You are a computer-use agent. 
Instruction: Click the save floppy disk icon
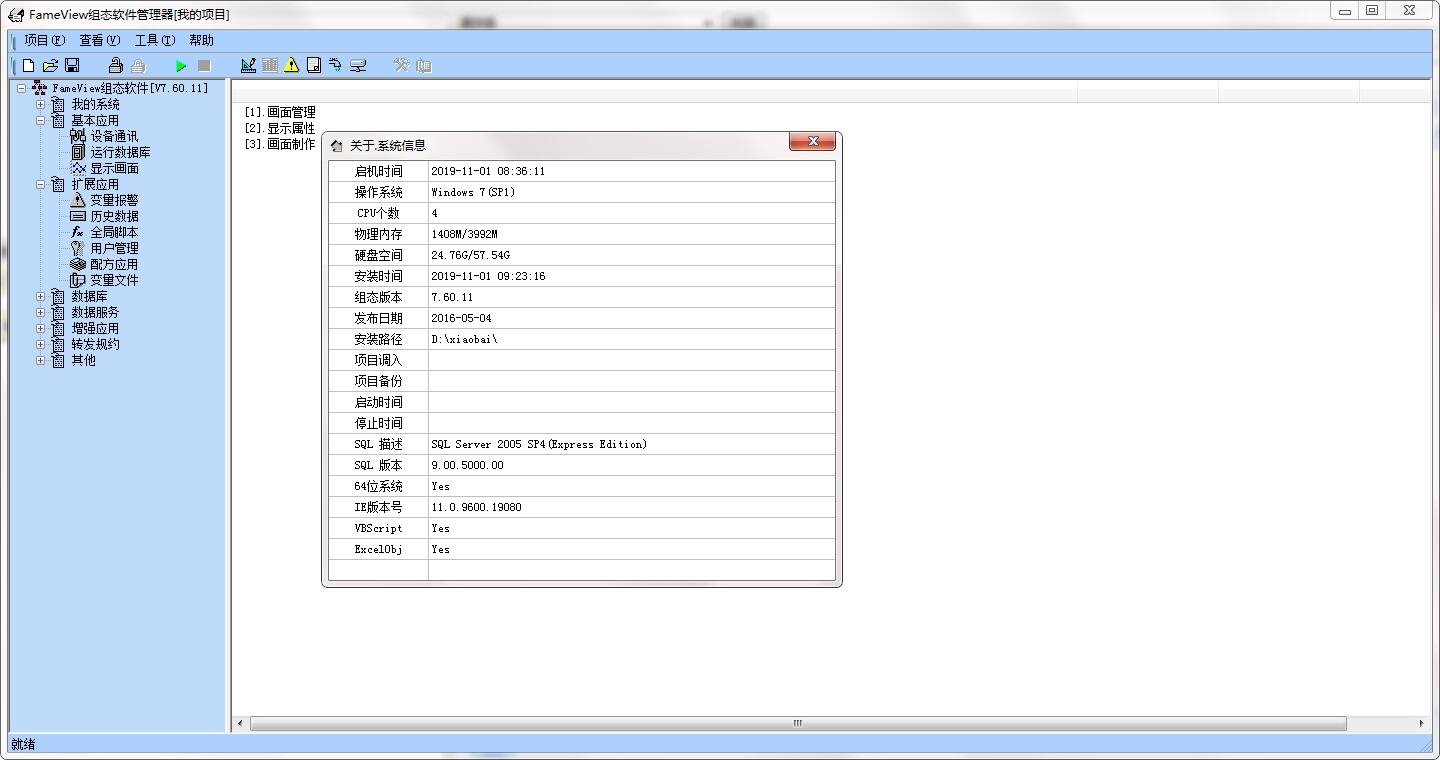pyautogui.click(x=72, y=66)
